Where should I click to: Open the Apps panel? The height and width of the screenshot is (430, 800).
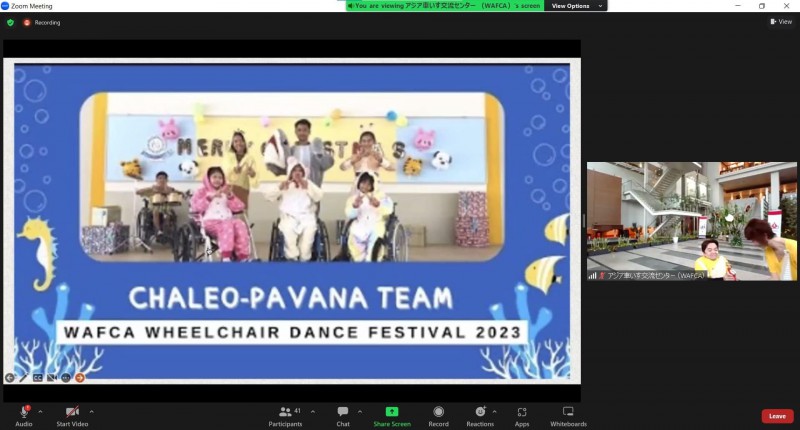[522, 416]
